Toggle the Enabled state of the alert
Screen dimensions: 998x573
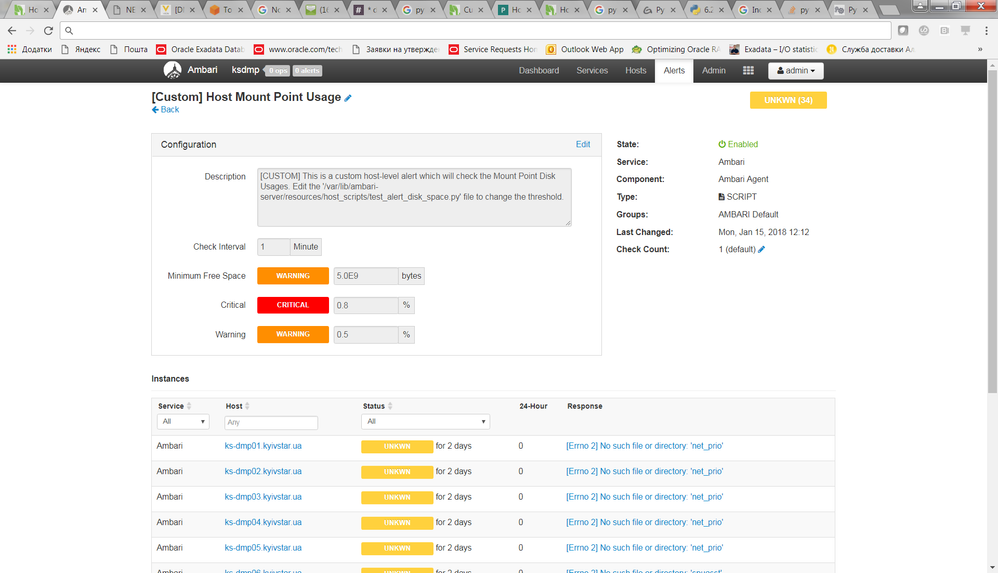tap(738, 145)
